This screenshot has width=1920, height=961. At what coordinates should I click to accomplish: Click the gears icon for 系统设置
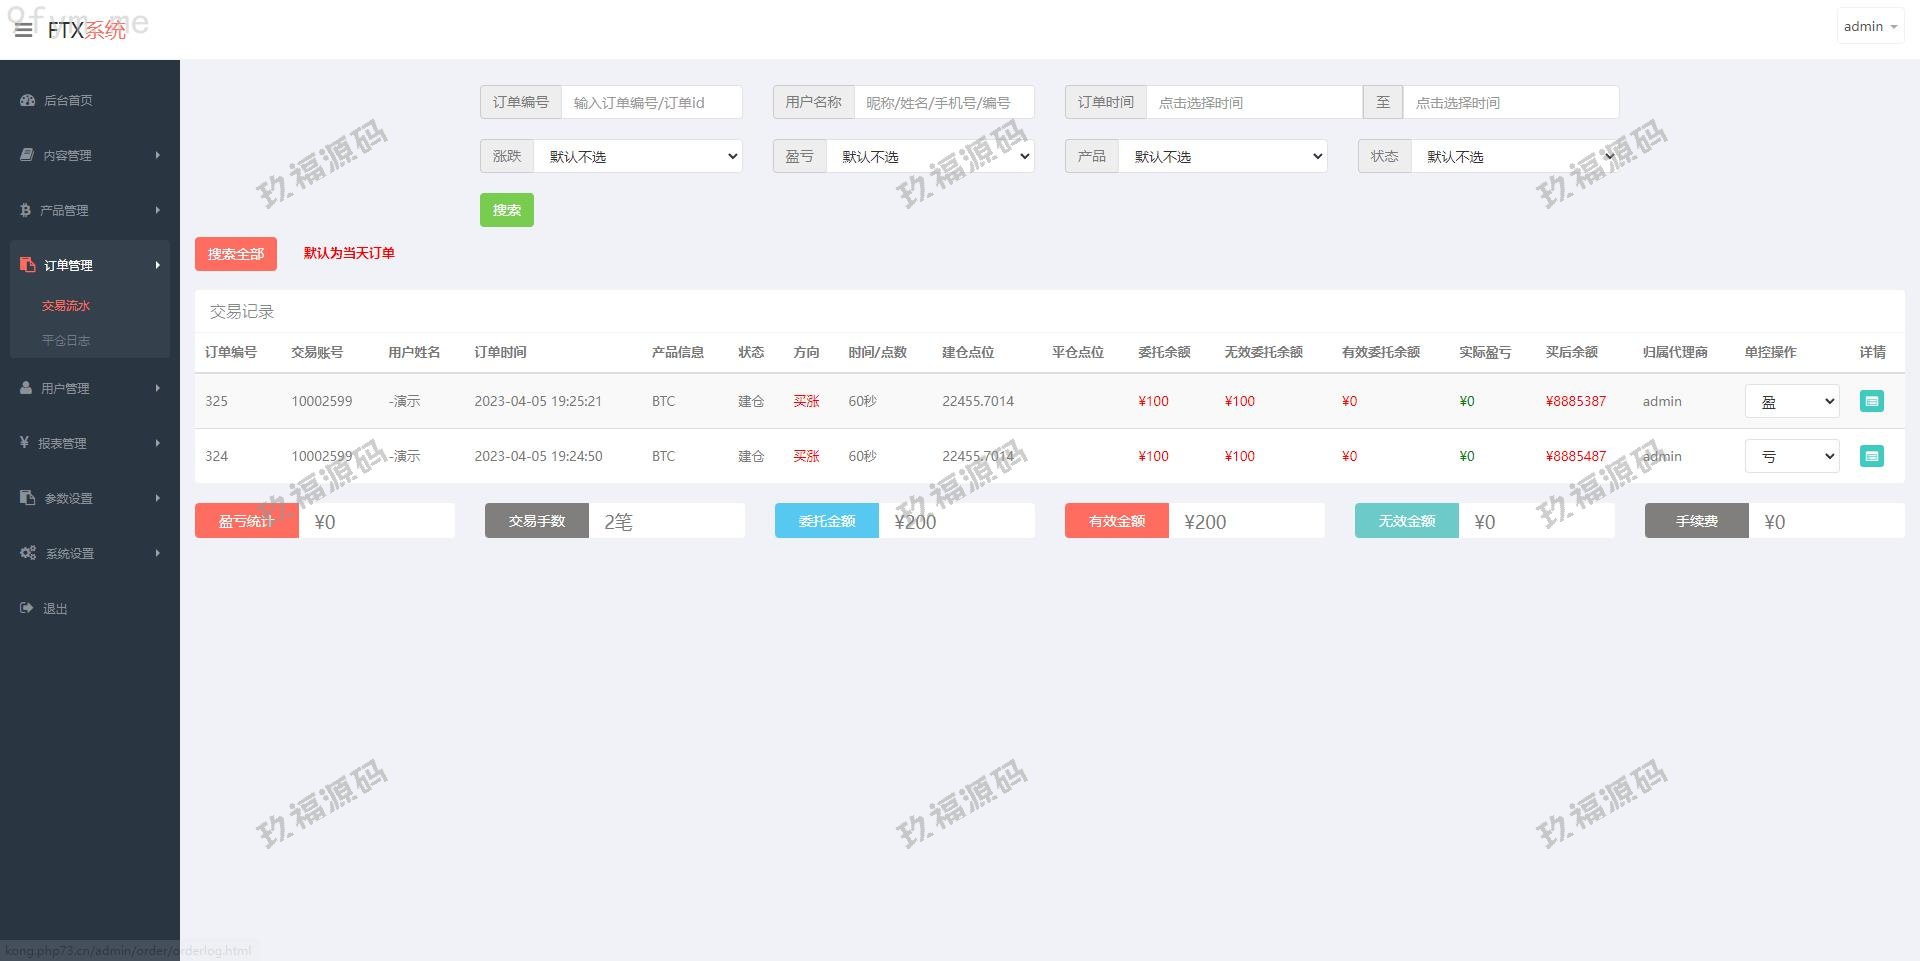click(x=28, y=553)
